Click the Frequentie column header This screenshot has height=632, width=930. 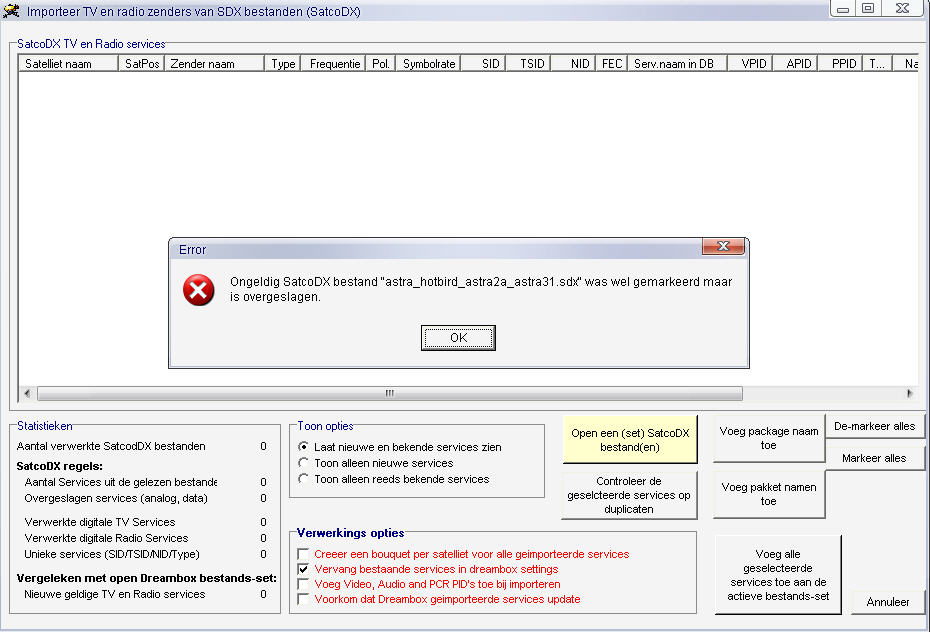[334, 63]
